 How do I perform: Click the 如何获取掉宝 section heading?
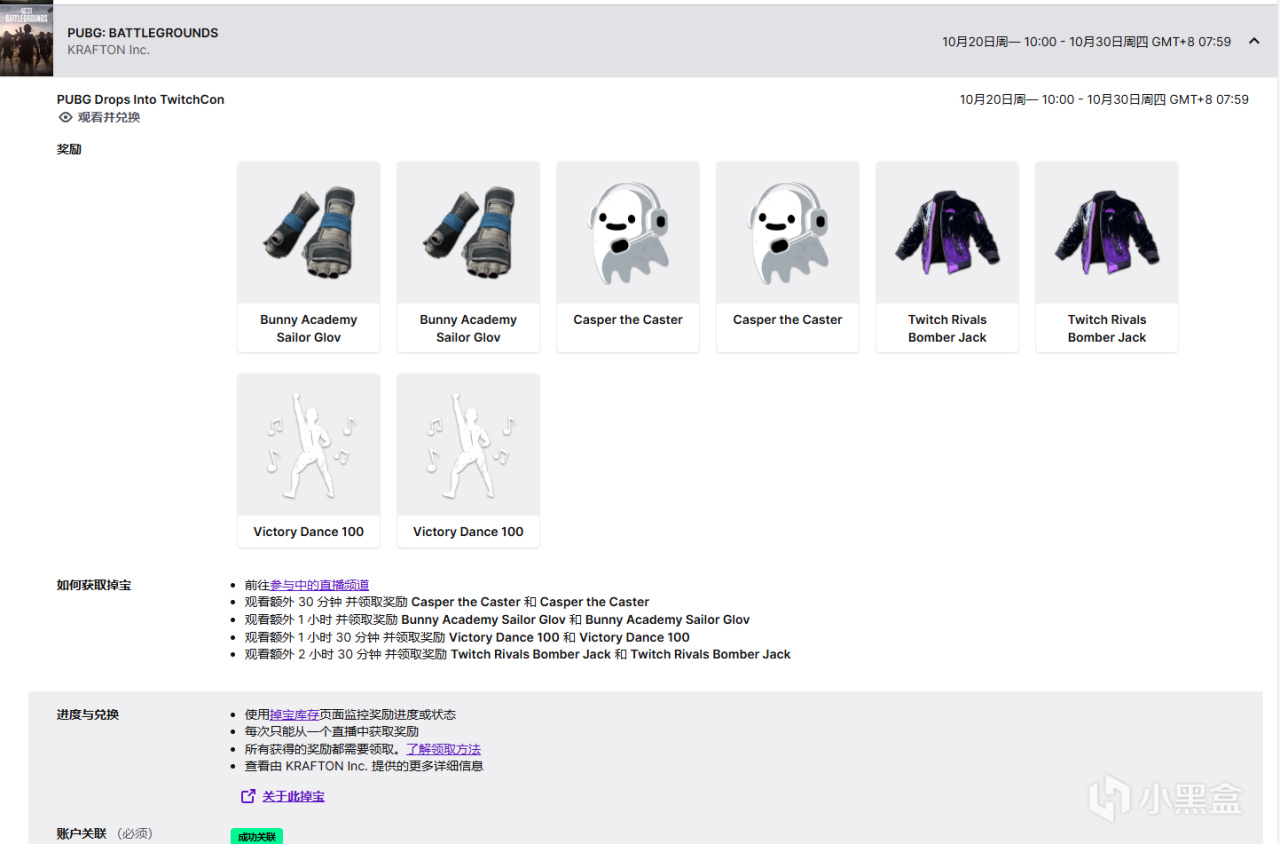click(94, 585)
